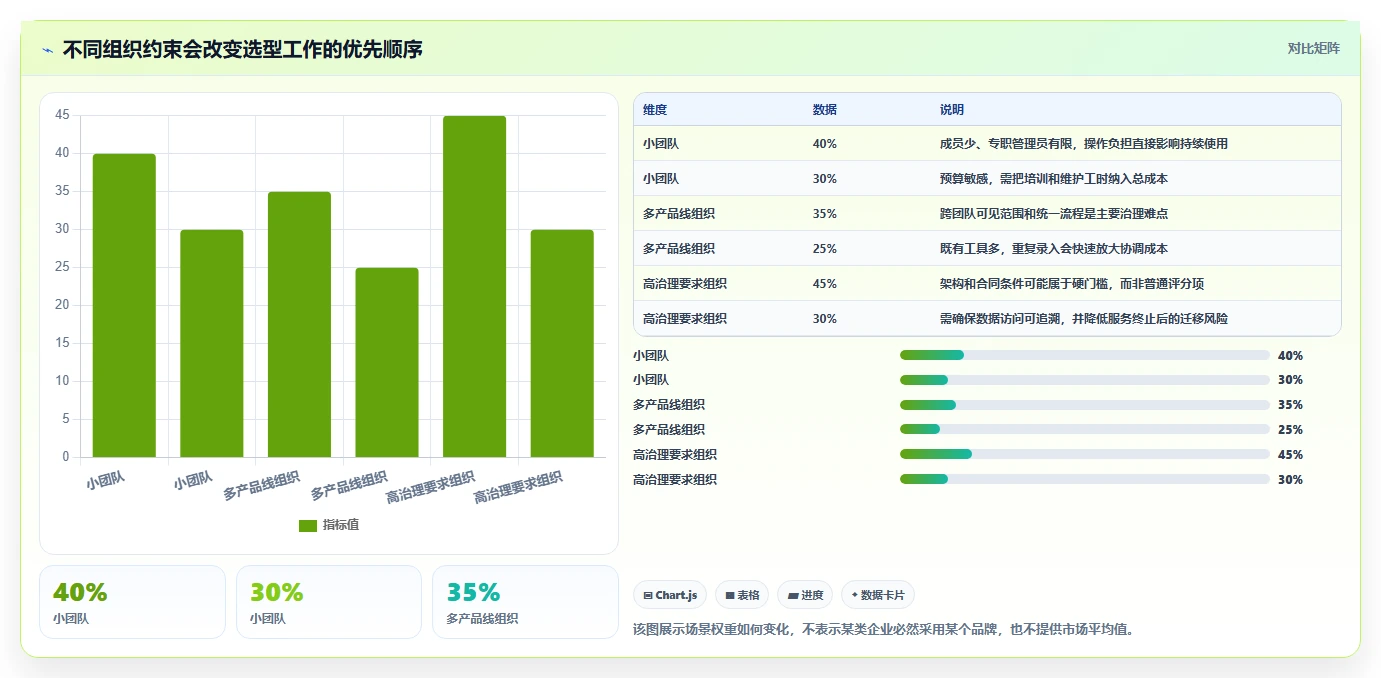Image resolution: width=1381 pixels, height=678 pixels.
Task: Click the 0 tick on the y-axis
Action: pyautogui.click(x=66, y=457)
